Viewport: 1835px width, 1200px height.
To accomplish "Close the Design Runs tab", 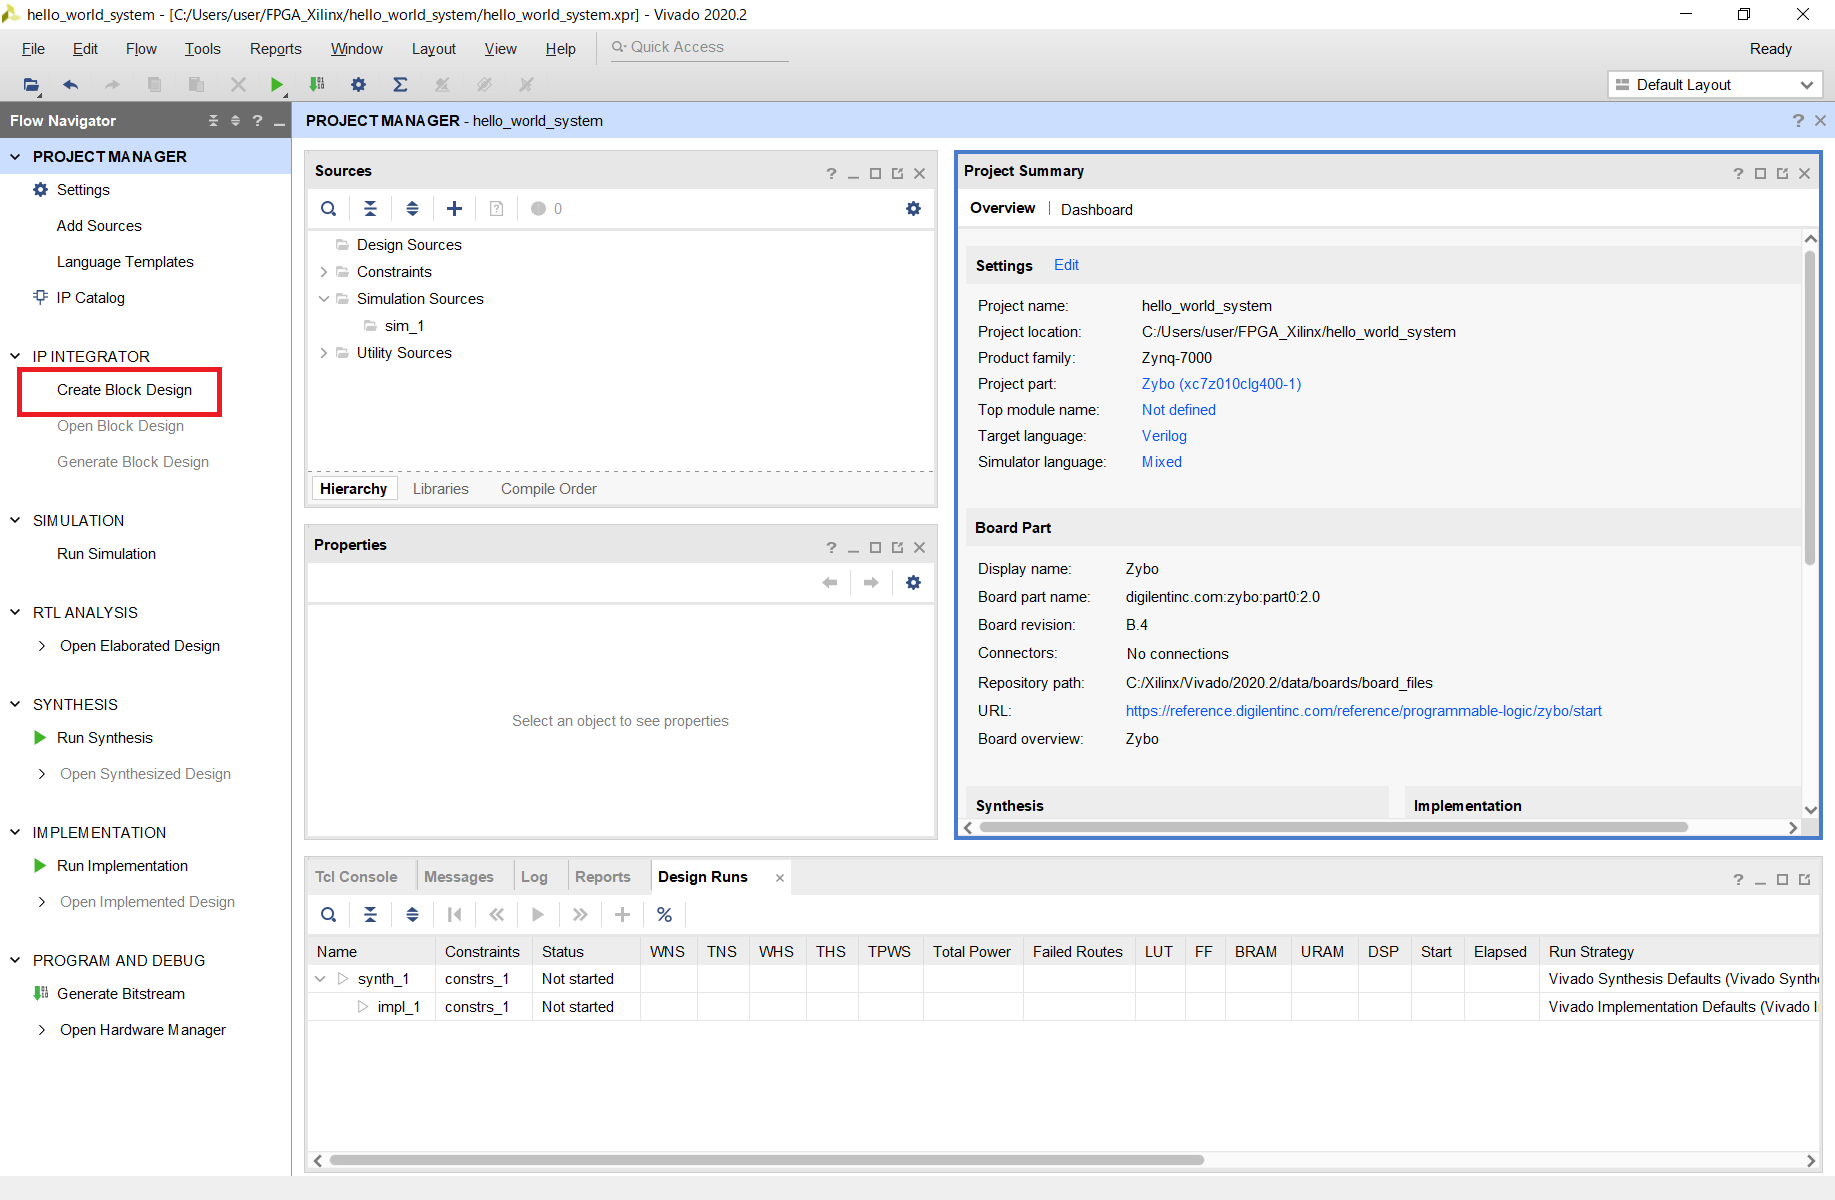I will click(780, 878).
